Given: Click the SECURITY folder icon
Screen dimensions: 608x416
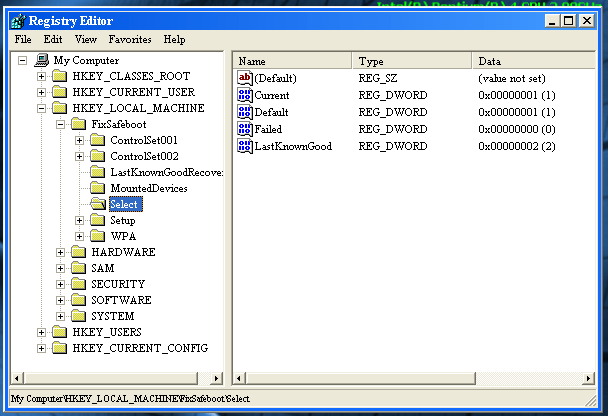Looking at the screenshot, I should click(x=79, y=284).
